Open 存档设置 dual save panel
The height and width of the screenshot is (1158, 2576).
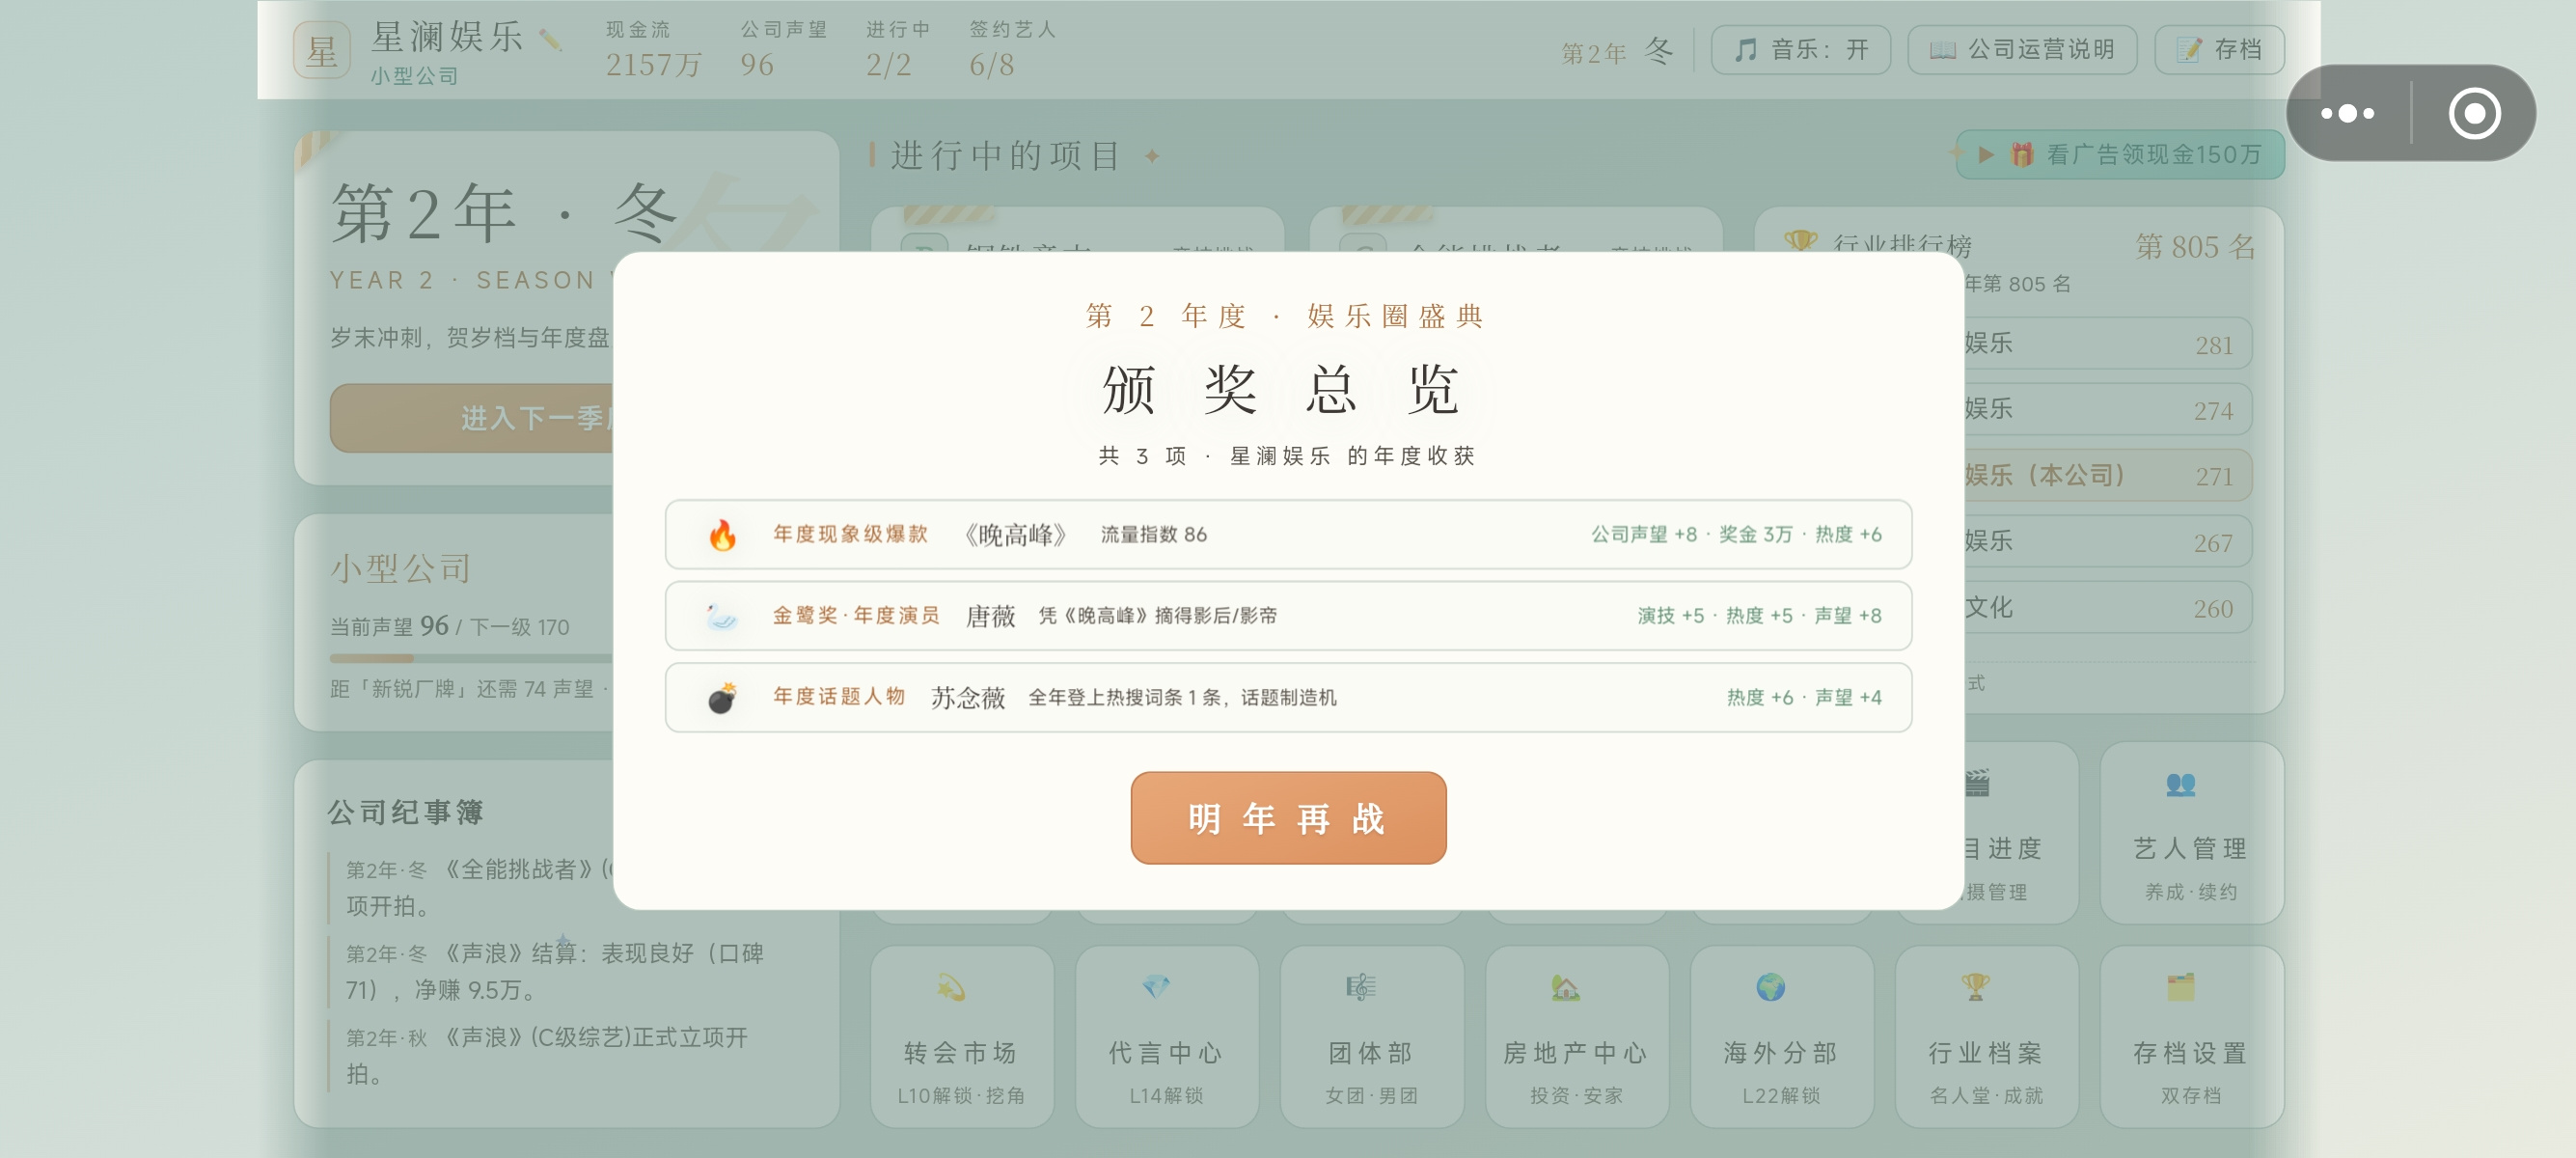tap(2191, 1038)
